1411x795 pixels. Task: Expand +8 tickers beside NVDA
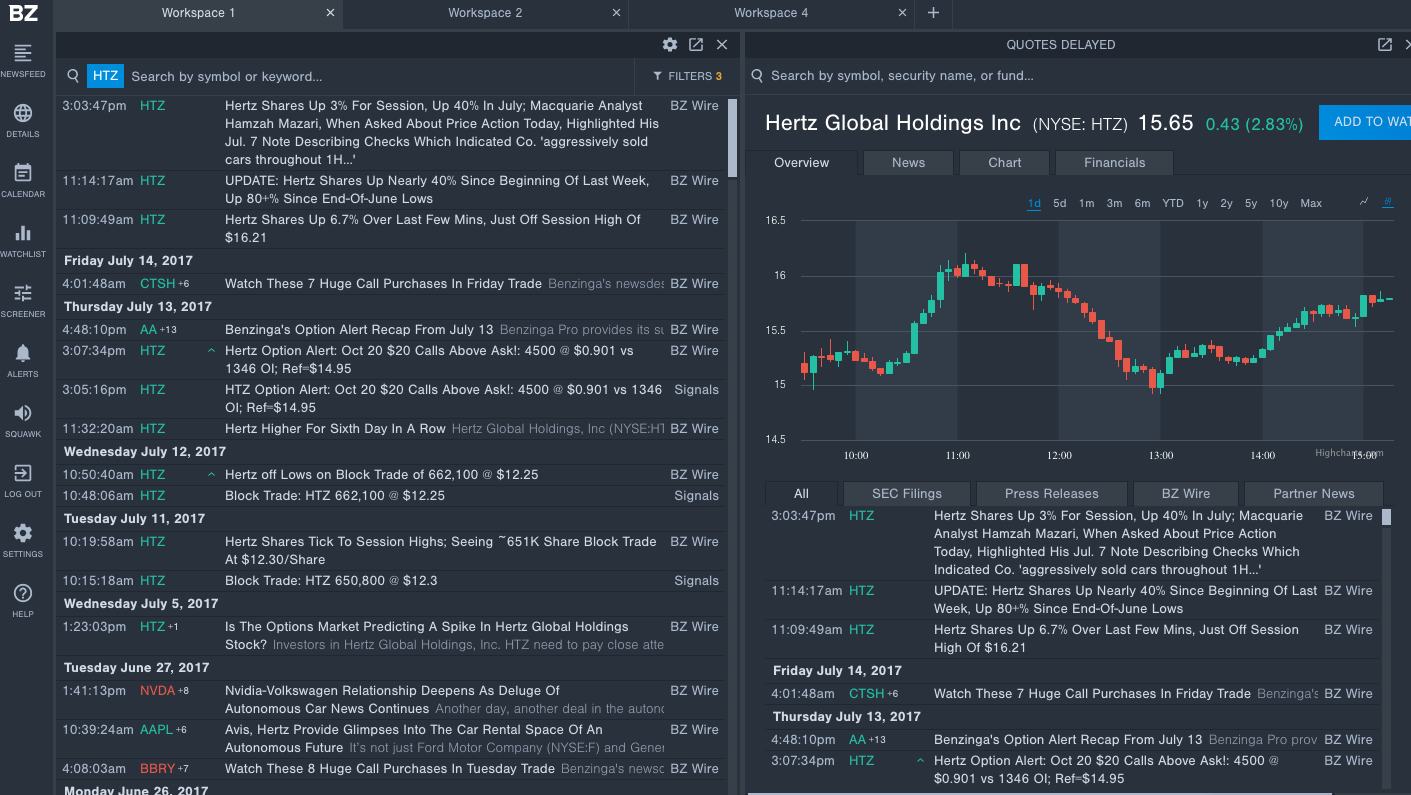click(x=184, y=691)
